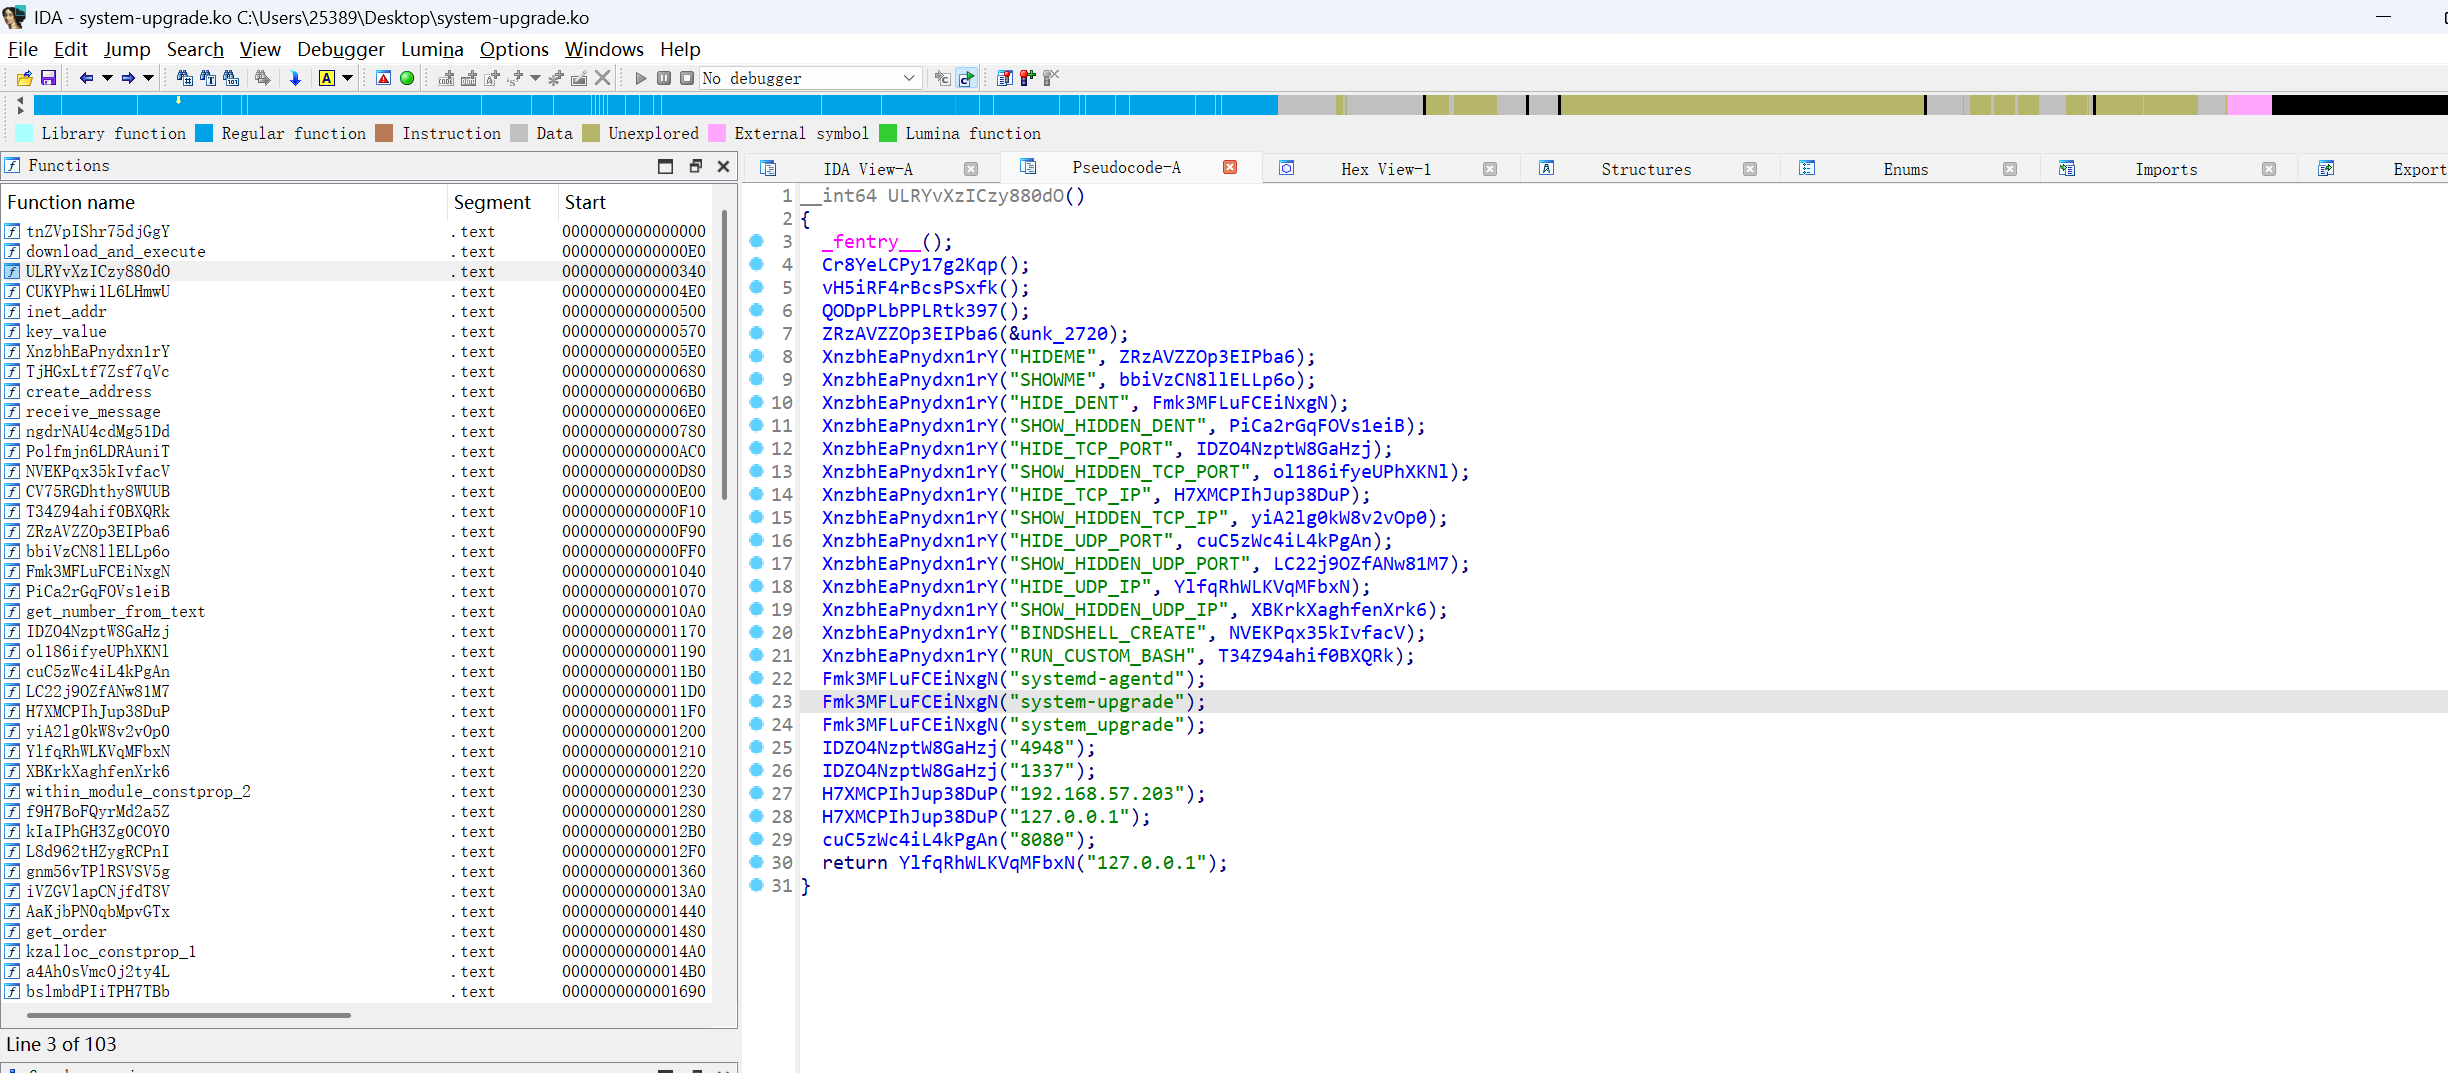The width and height of the screenshot is (2448, 1073).
Task: Click the blue down arrow toolbar icon
Action: tap(295, 78)
